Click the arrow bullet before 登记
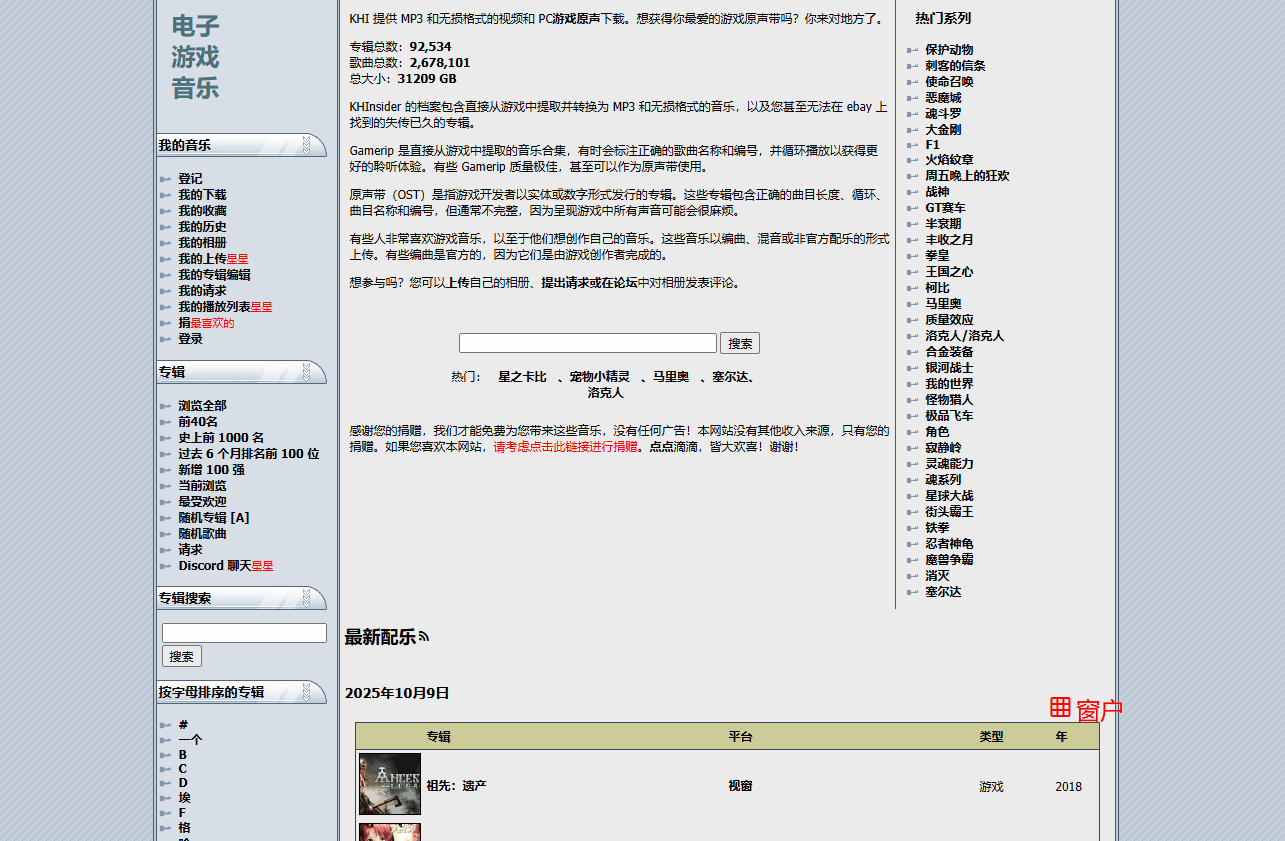 [x=165, y=179]
